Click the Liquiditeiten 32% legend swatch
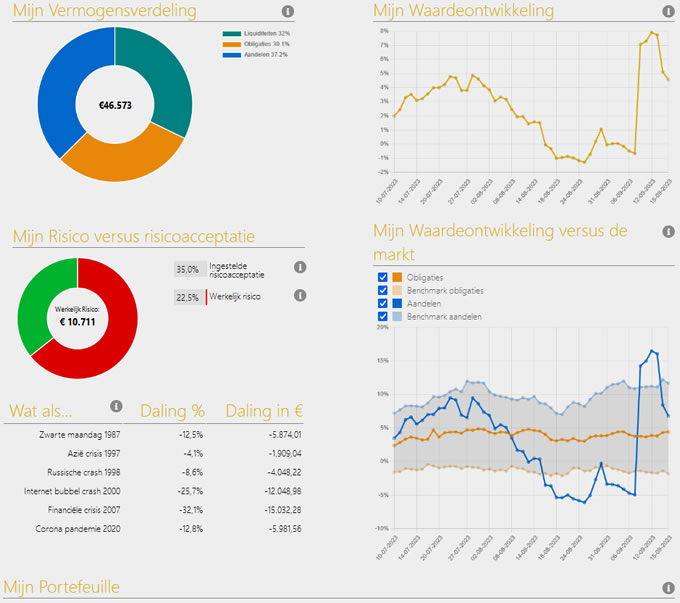Image resolution: width=680 pixels, height=603 pixels. (230, 34)
